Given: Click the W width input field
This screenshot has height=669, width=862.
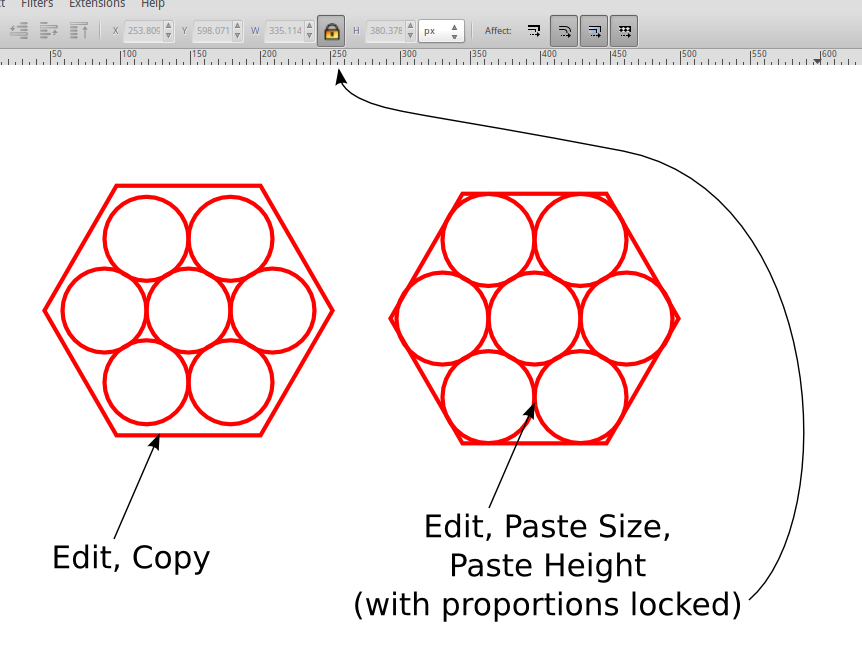Looking at the screenshot, I should pos(283,31).
